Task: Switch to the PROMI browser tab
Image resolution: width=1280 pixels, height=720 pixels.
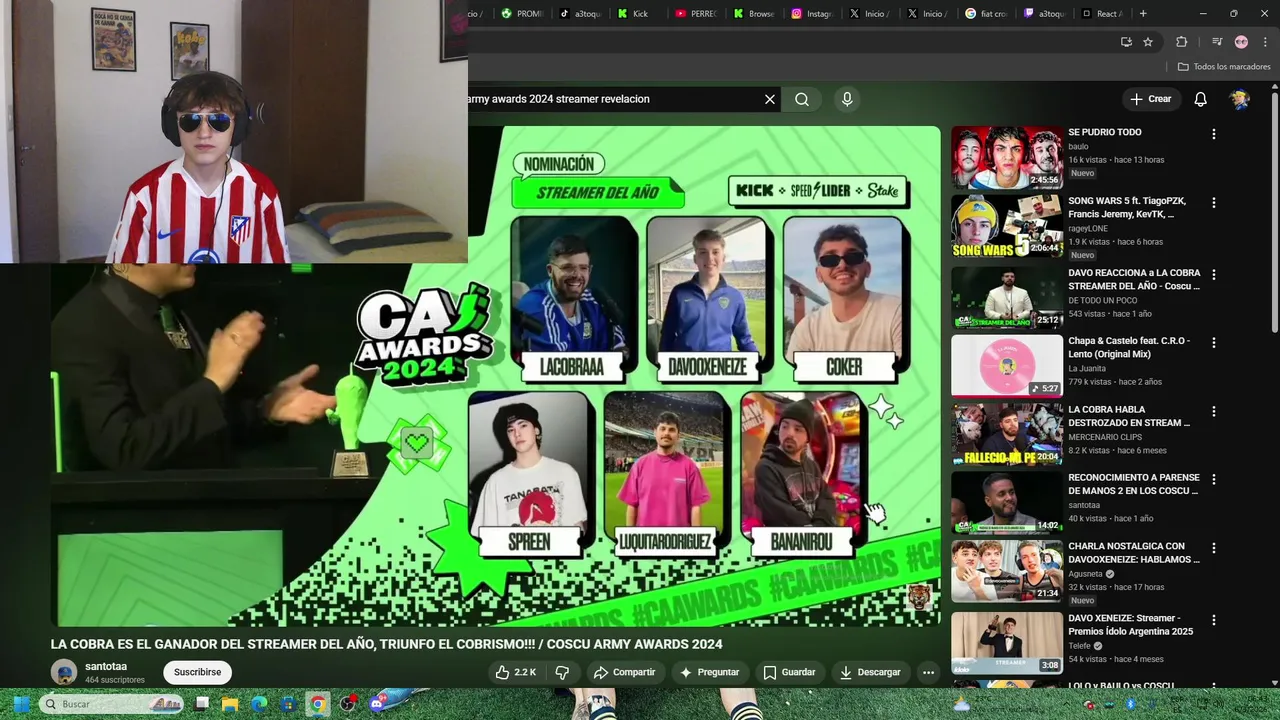Action: pos(522,13)
